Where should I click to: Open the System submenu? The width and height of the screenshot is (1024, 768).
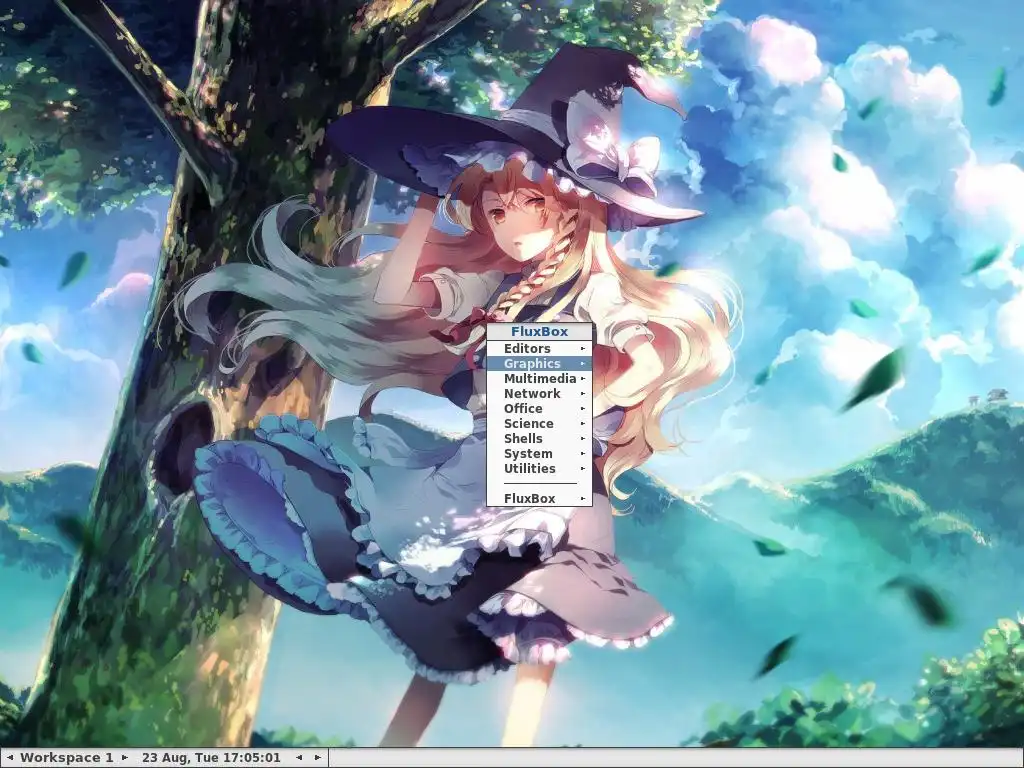[539, 454]
